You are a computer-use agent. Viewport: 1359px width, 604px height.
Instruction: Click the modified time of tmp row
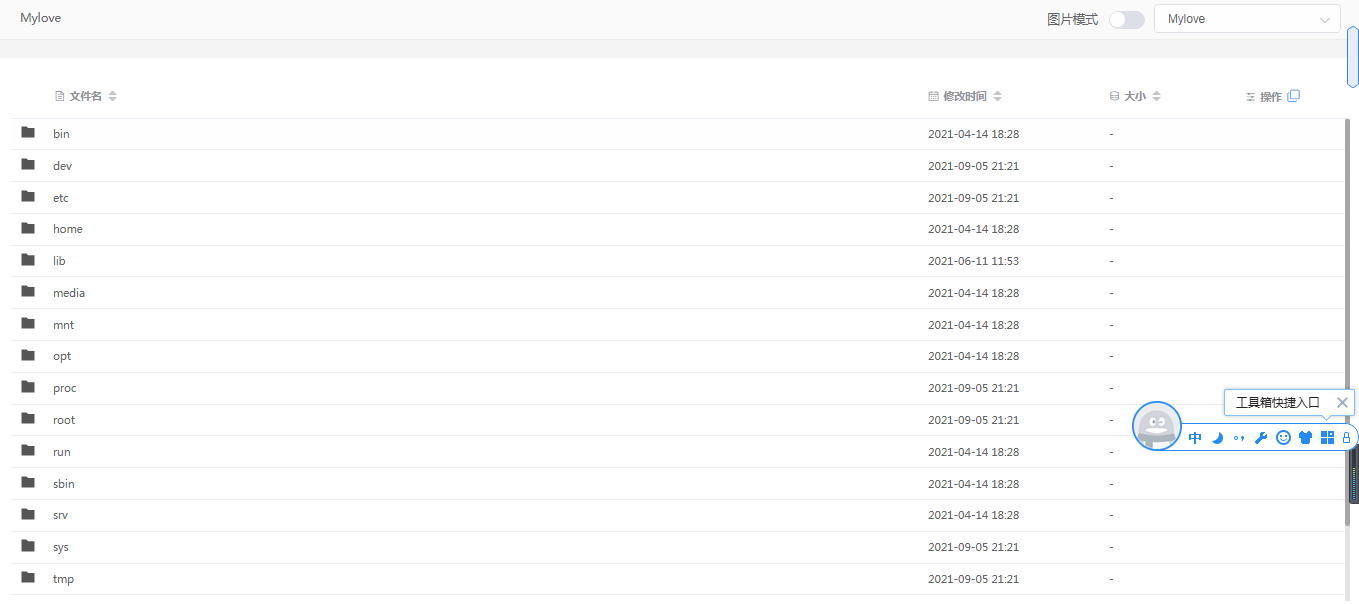pos(973,578)
